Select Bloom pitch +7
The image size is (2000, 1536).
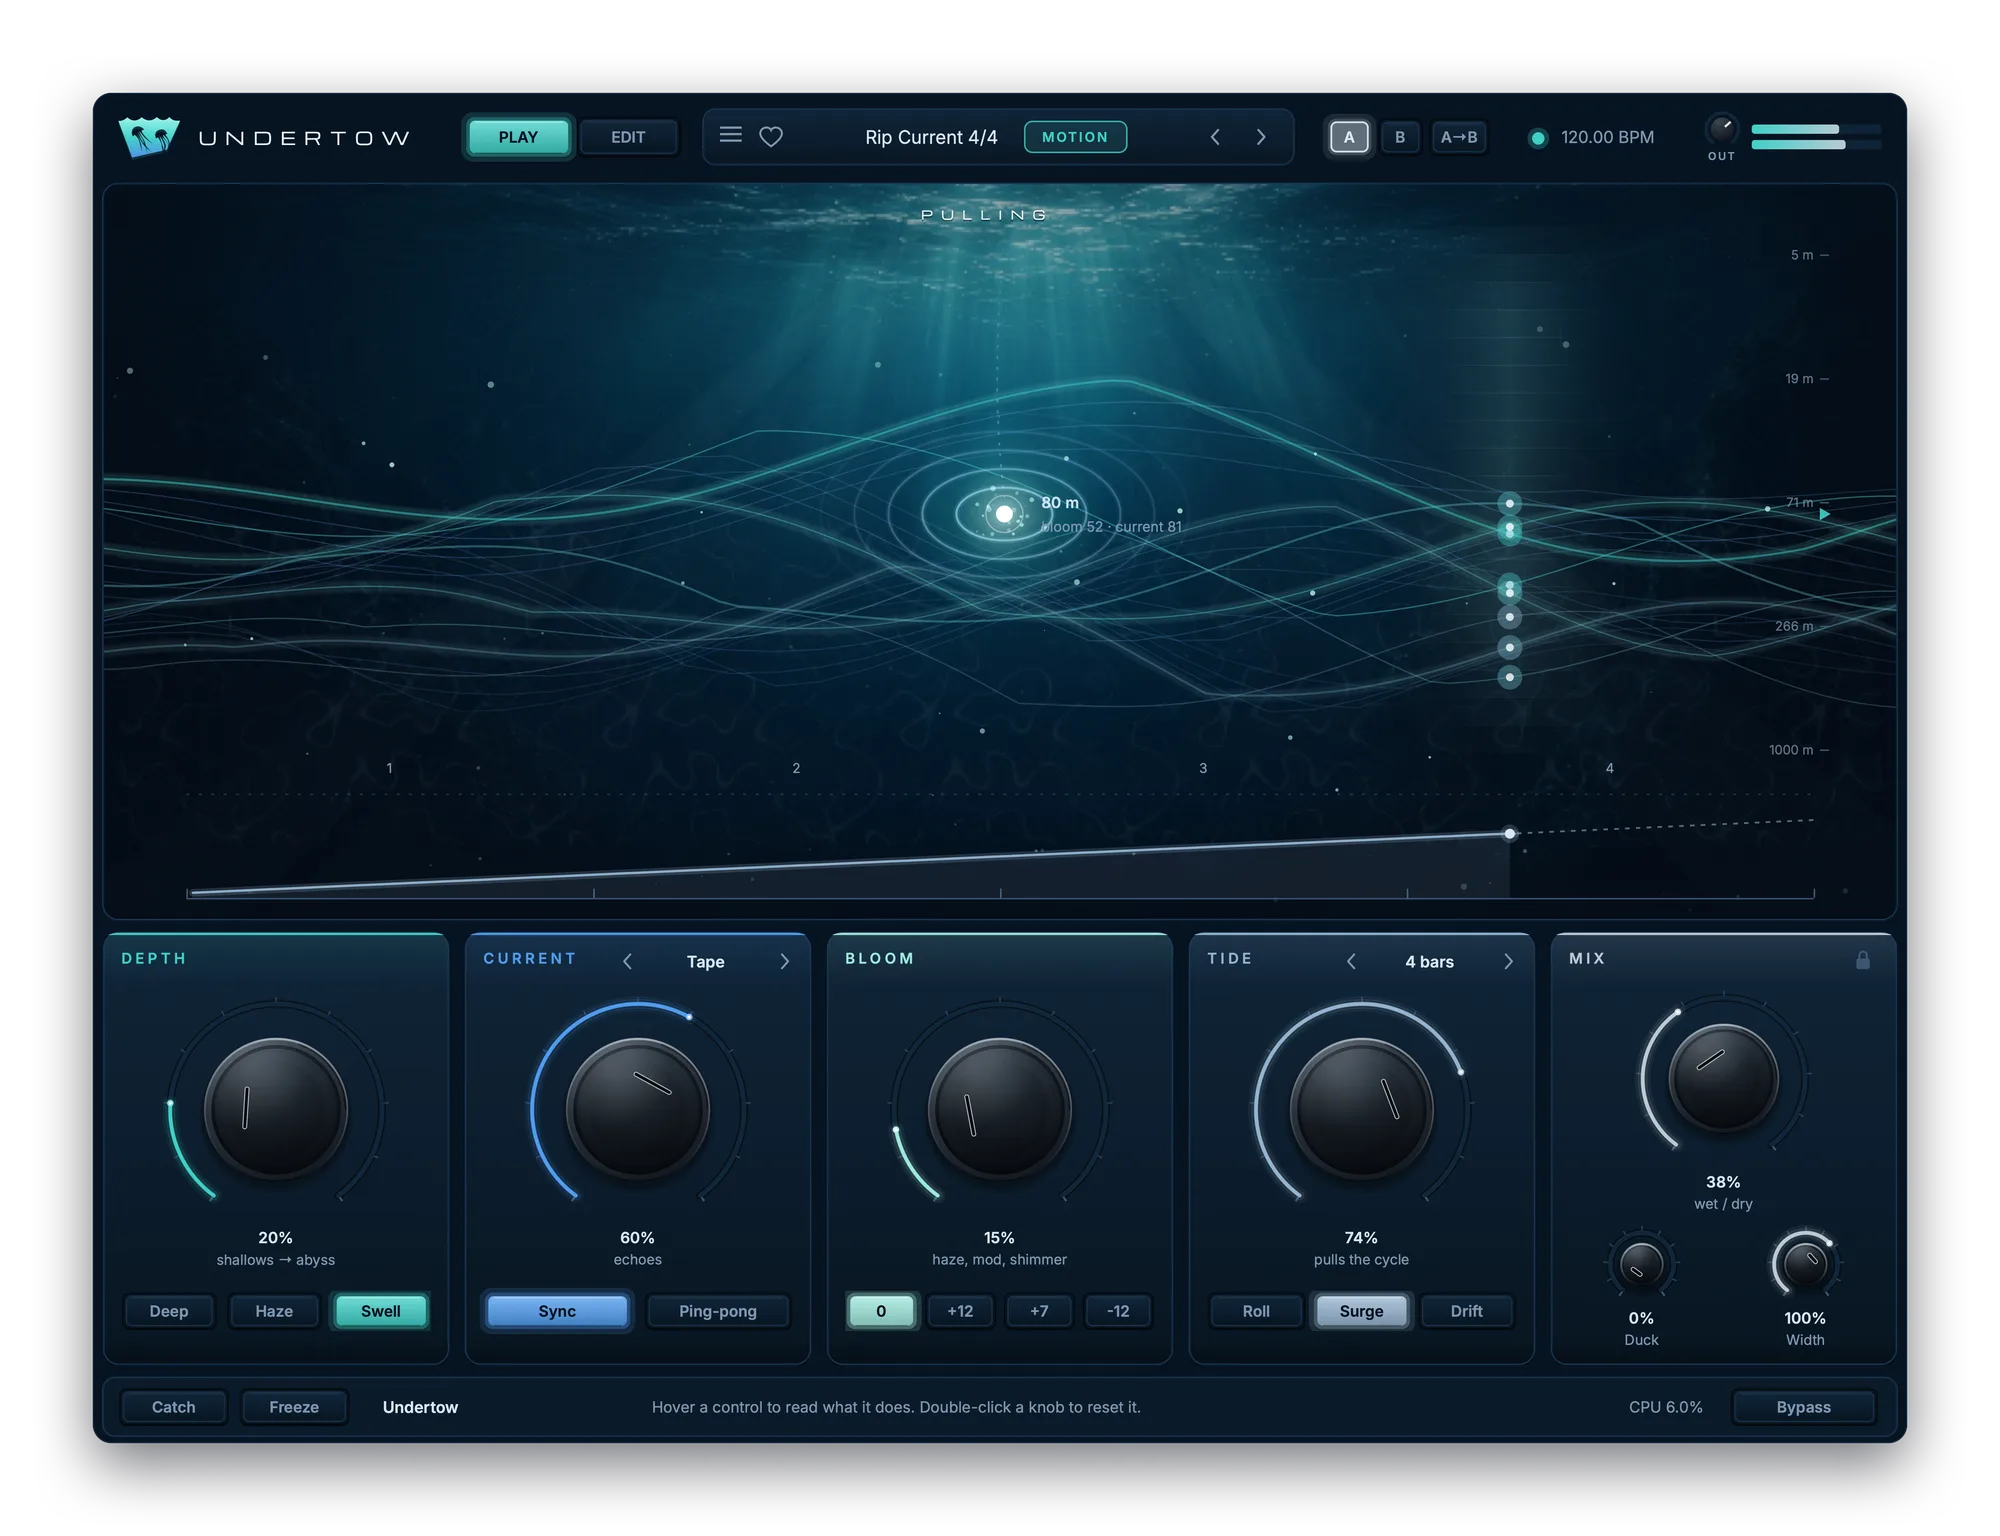coord(1039,1311)
